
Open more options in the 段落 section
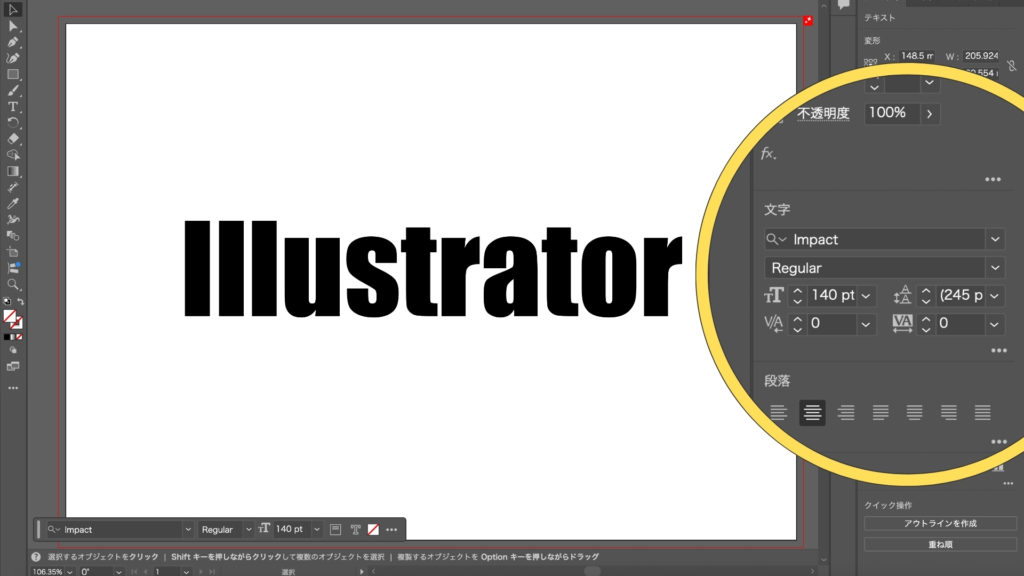pyautogui.click(x=997, y=441)
